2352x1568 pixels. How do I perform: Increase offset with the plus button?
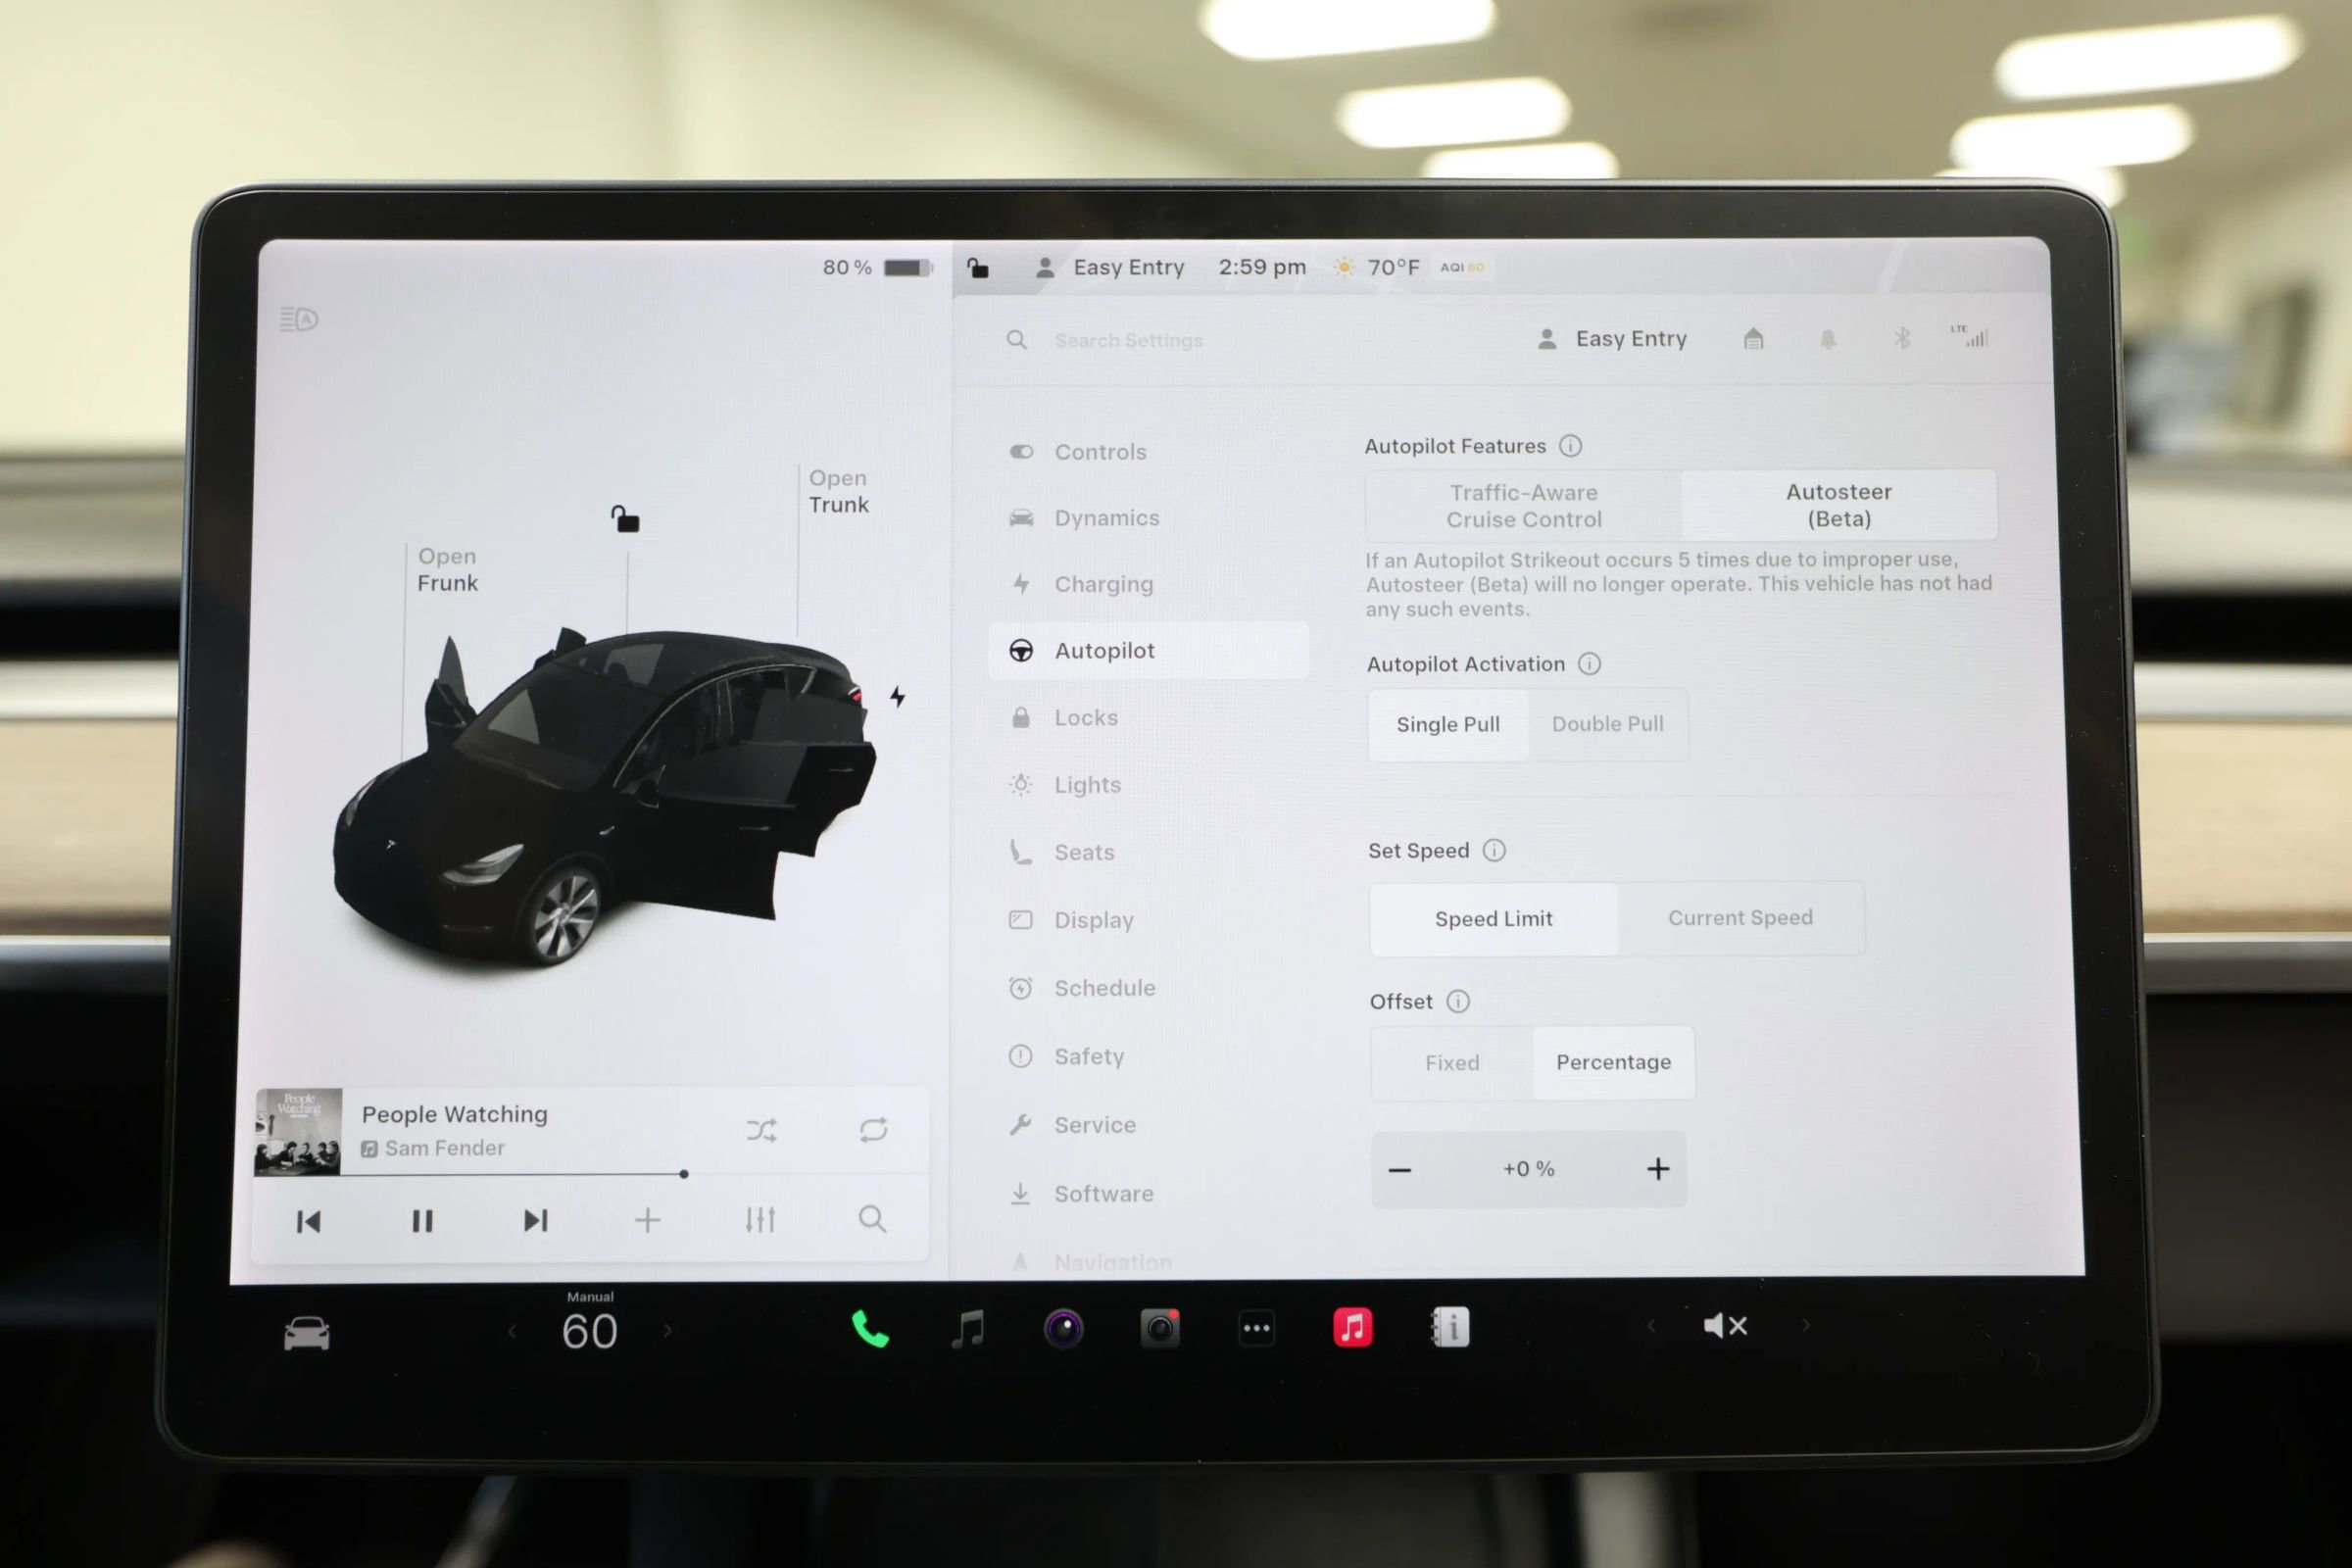(x=1657, y=1168)
